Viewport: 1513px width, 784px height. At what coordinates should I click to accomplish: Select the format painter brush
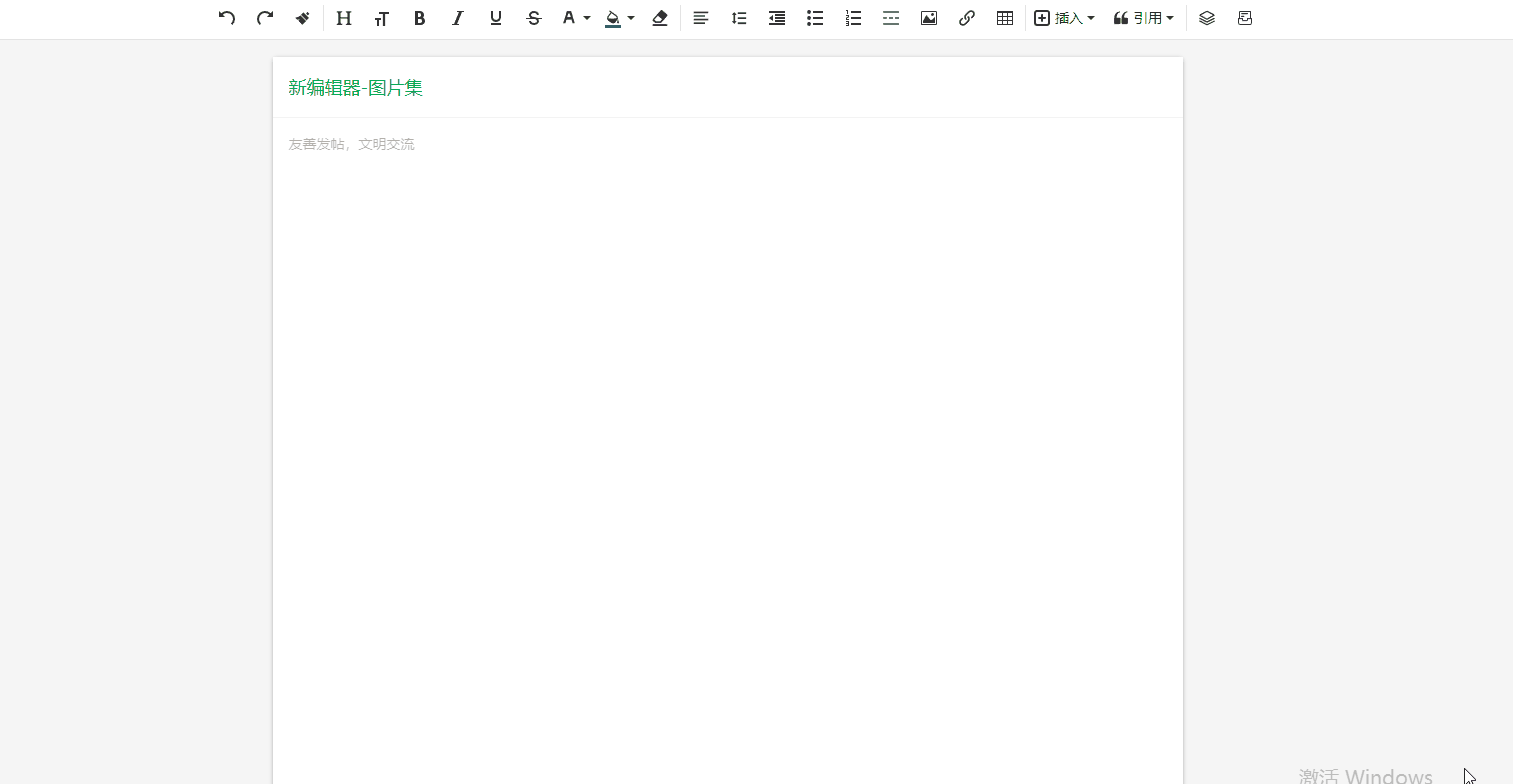click(x=303, y=18)
